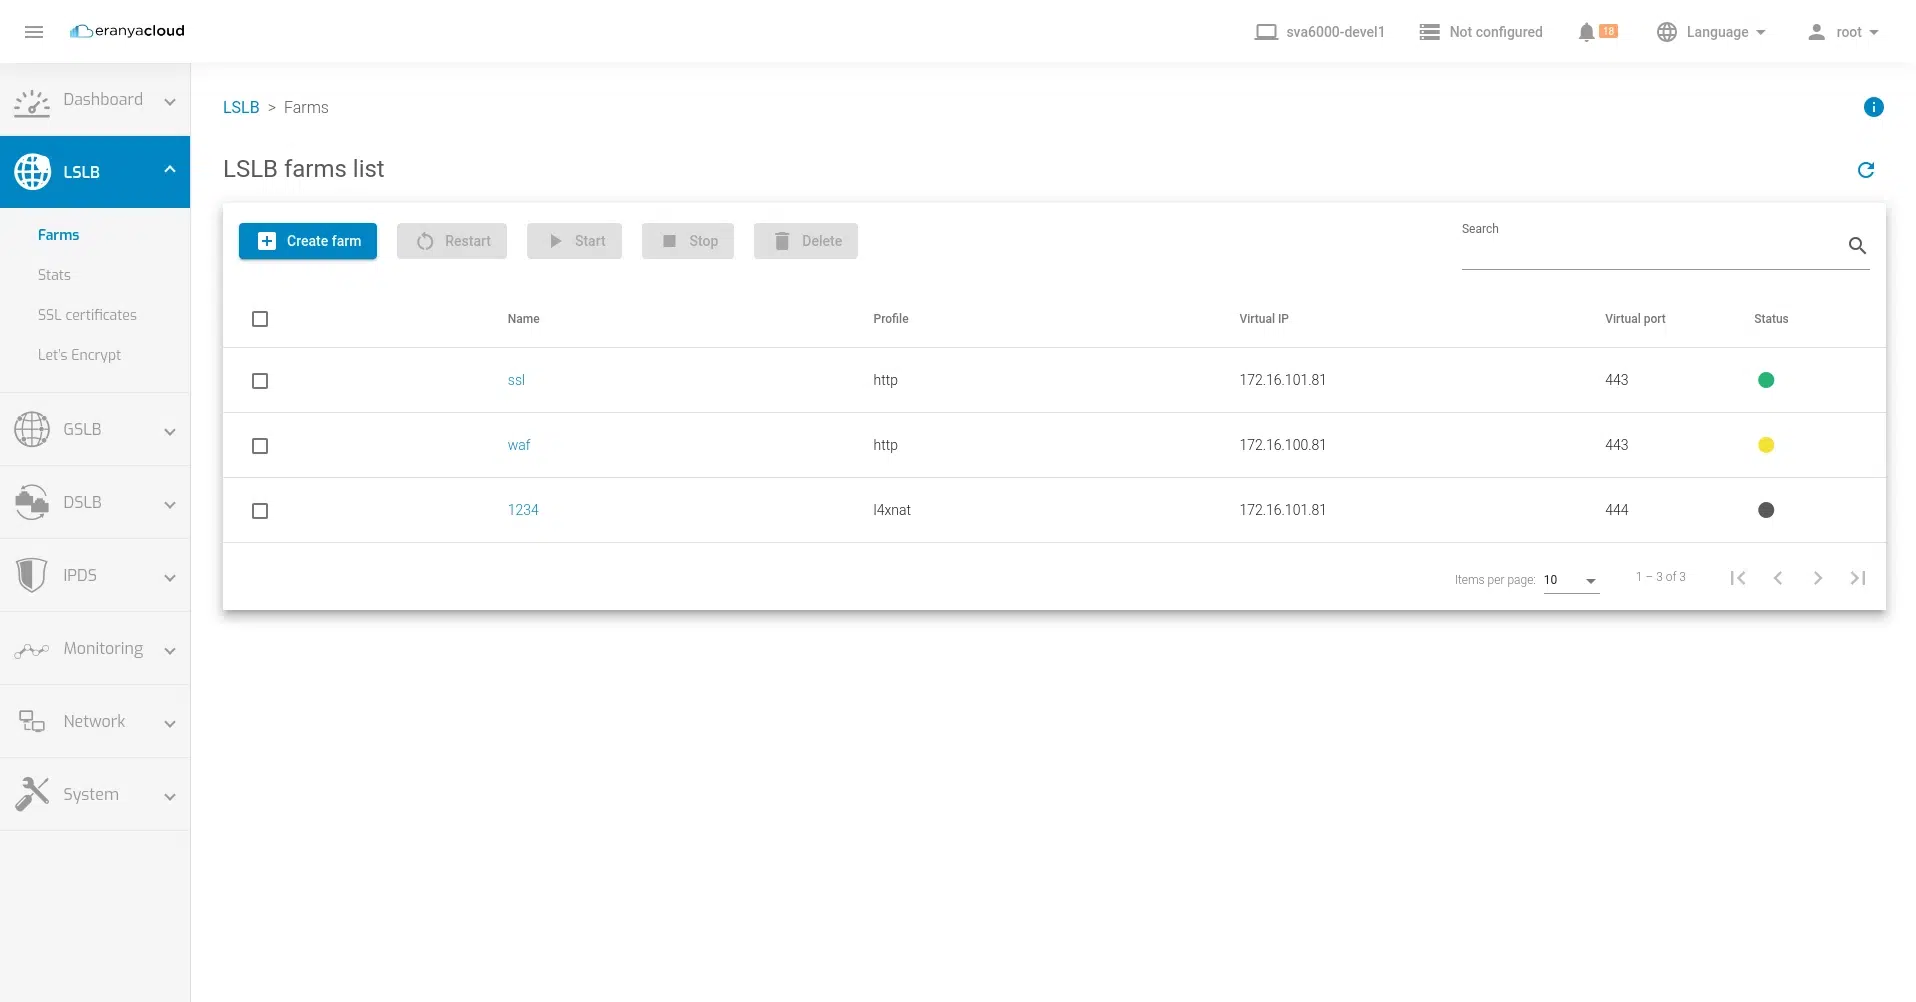Click the Stop button
This screenshot has height=1002, width=1916.
[688, 241]
